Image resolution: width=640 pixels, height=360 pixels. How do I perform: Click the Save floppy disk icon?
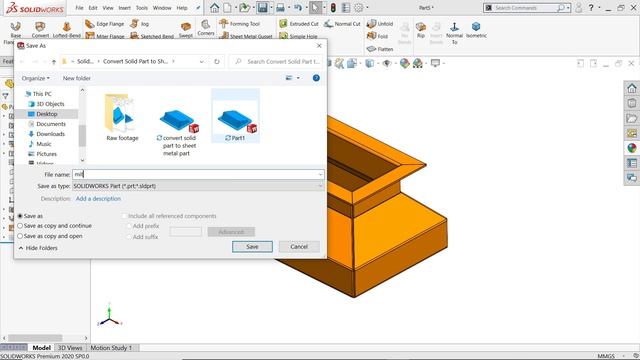(x=262, y=8)
